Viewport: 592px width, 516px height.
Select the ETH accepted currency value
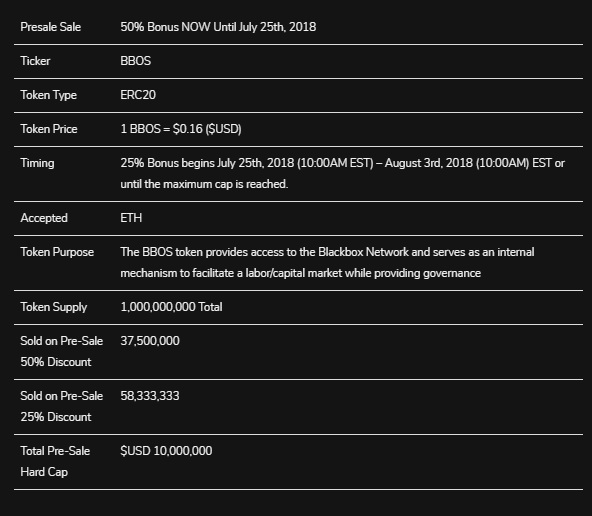pos(131,218)
